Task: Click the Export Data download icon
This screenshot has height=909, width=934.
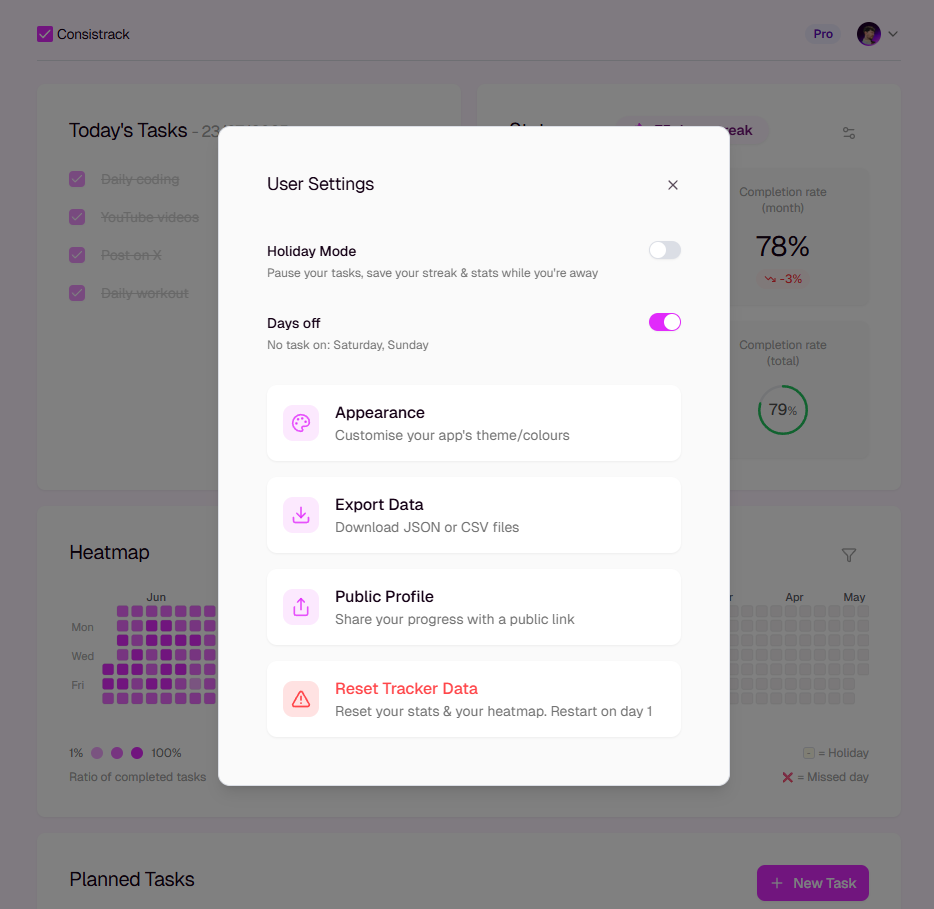Action: click(301, 515)
